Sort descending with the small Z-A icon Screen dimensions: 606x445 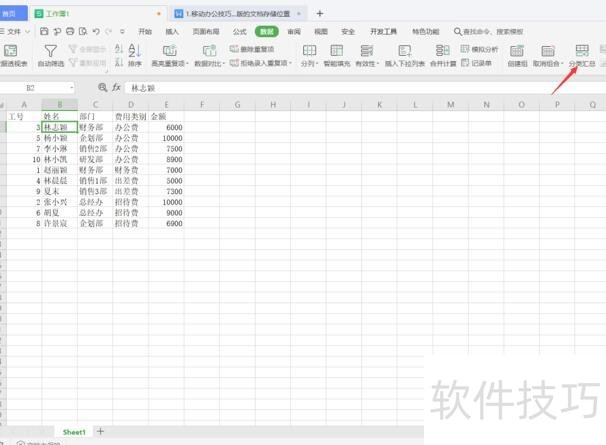pos(119,62)
